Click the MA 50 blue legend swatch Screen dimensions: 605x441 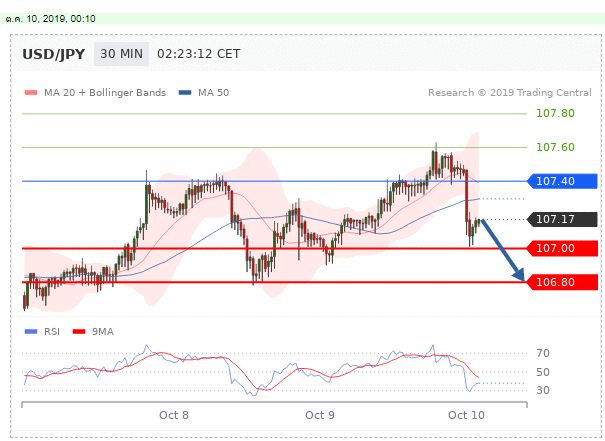point(185,93)
